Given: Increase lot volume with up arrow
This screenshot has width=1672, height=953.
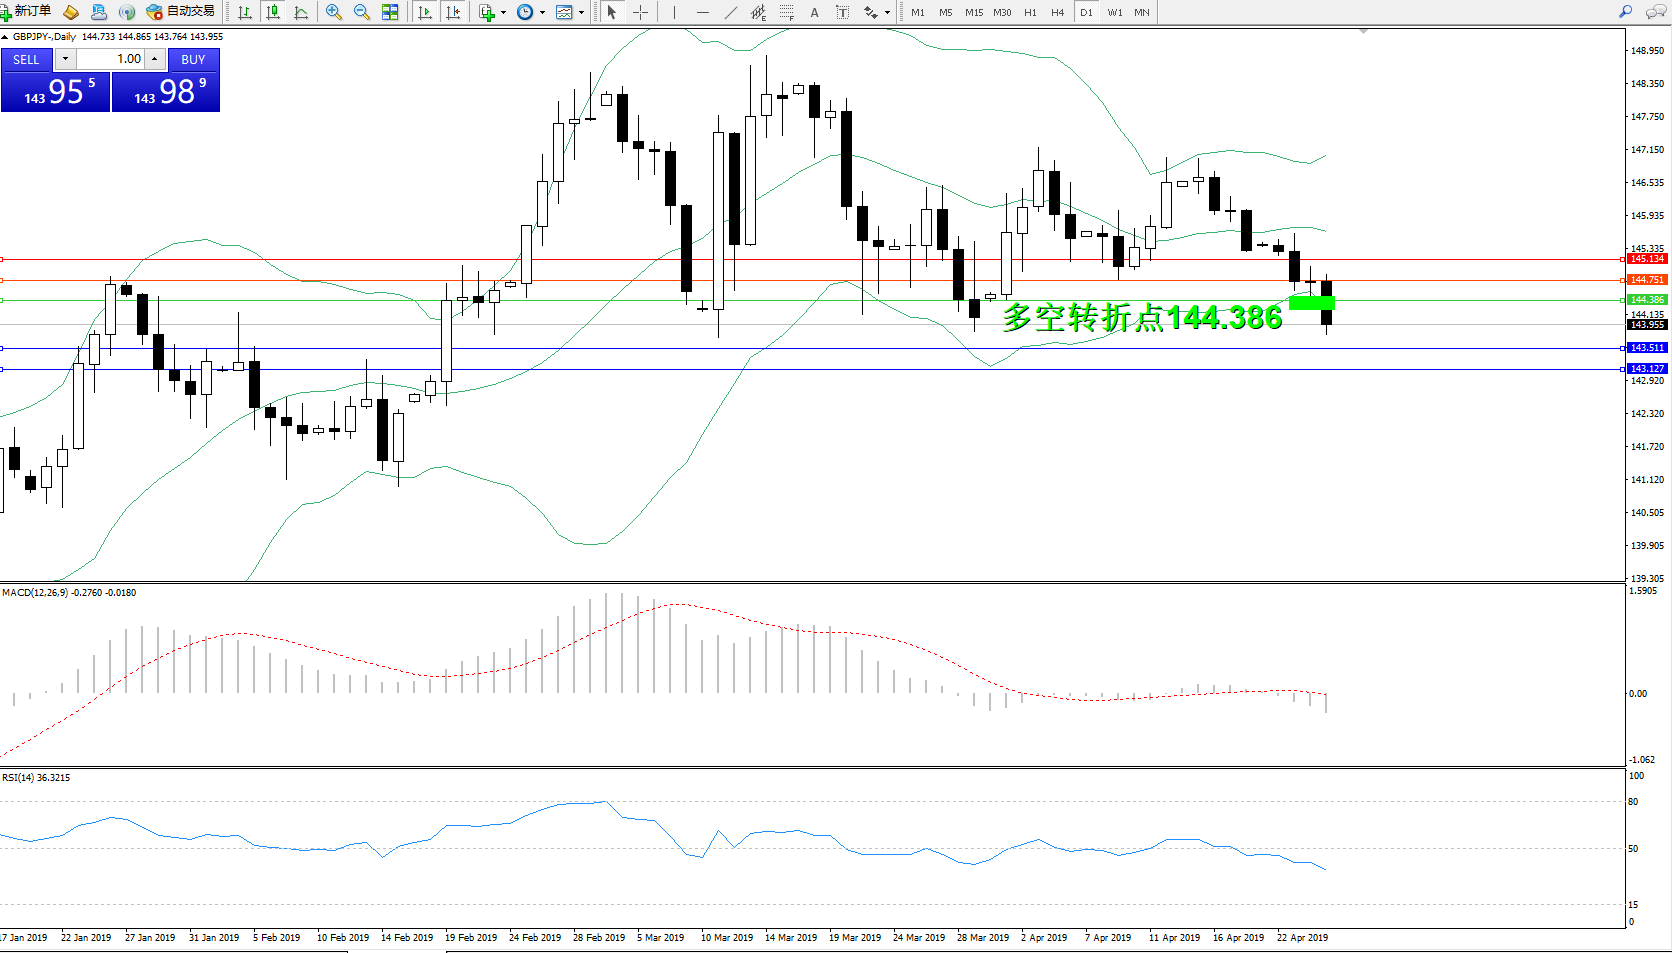Looking at the screenshot, I should click(x=154, y=59).
